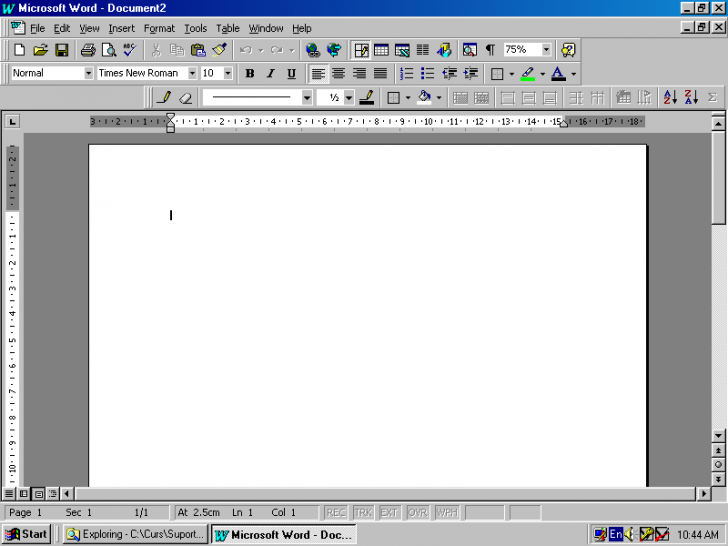Click the Windows Start button

27,534
